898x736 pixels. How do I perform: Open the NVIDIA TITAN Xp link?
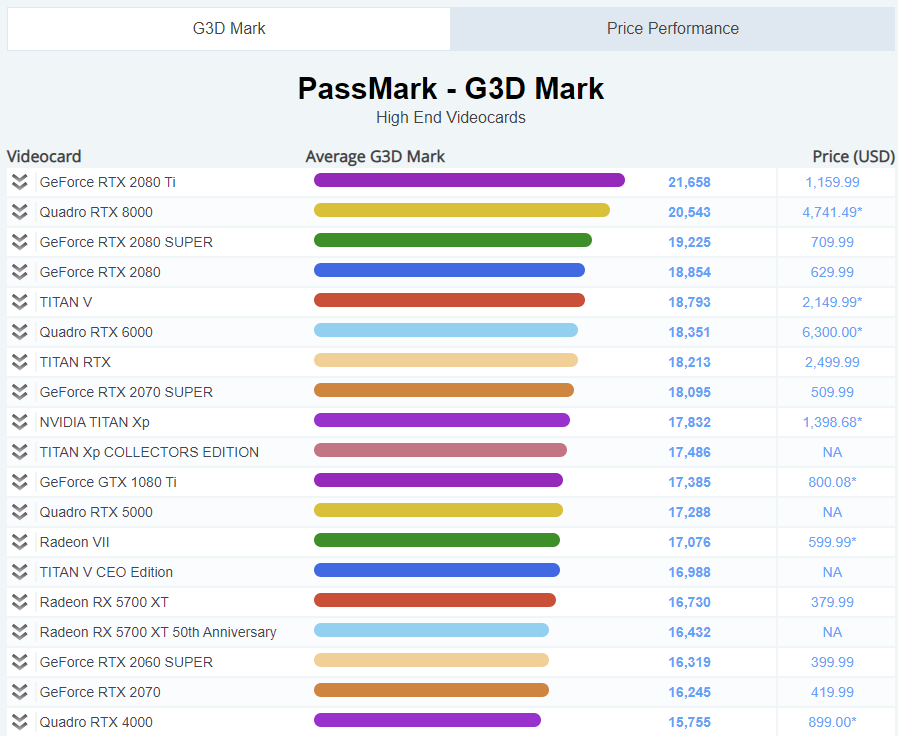[x=94, y=422]
